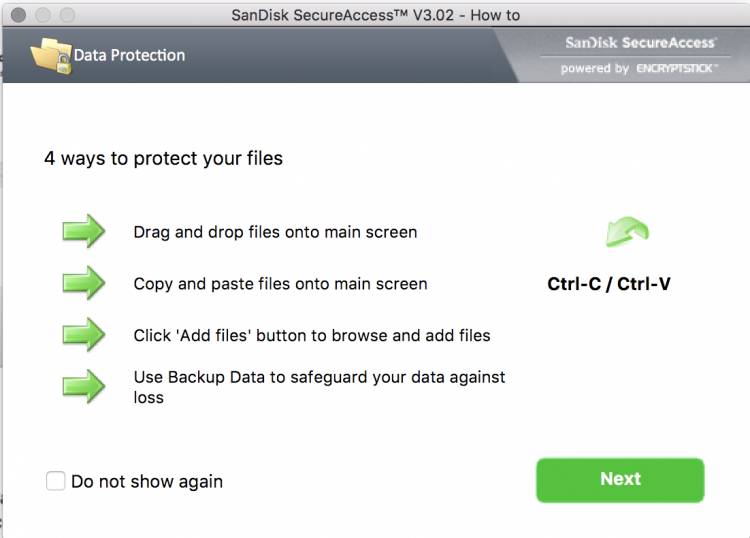
Task: Click the curved green drop arrow icon
Action: (x=627, y=232)
